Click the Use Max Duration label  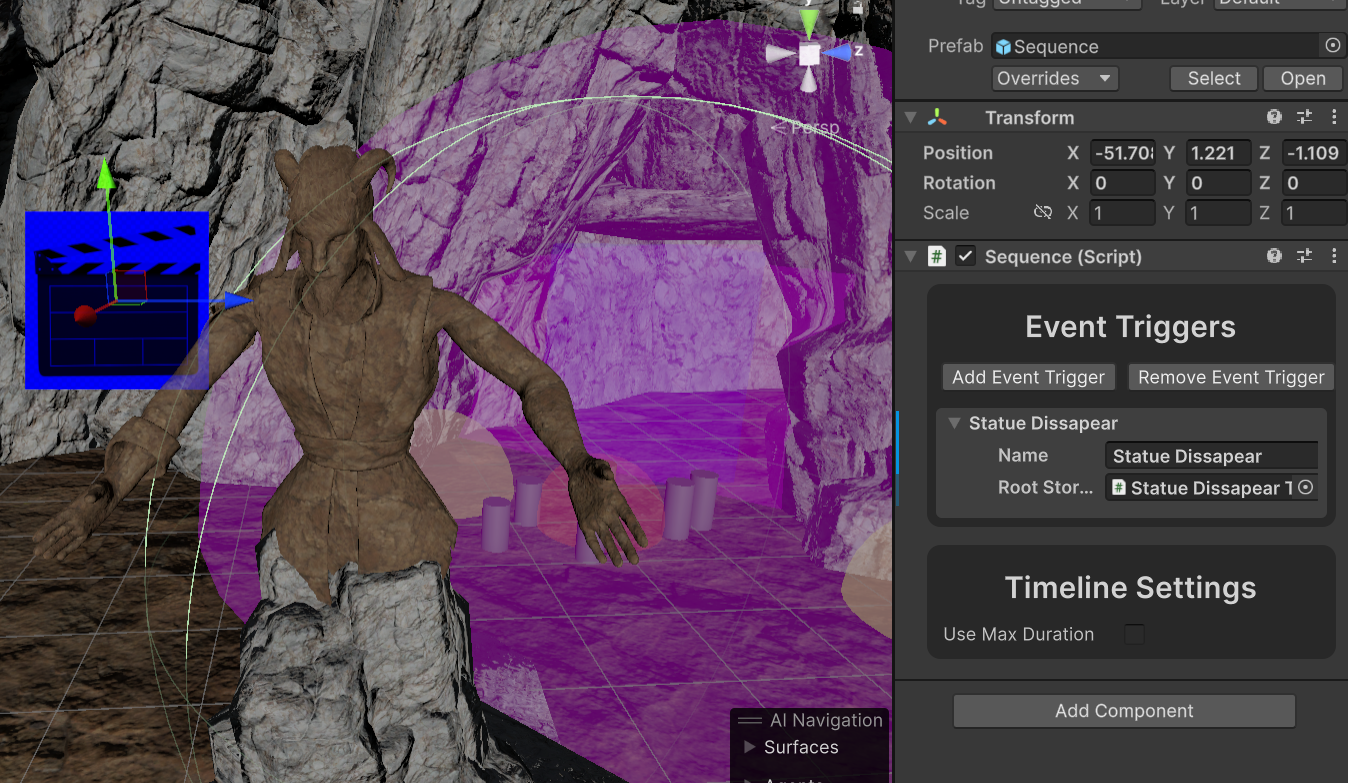[1019, 634]
